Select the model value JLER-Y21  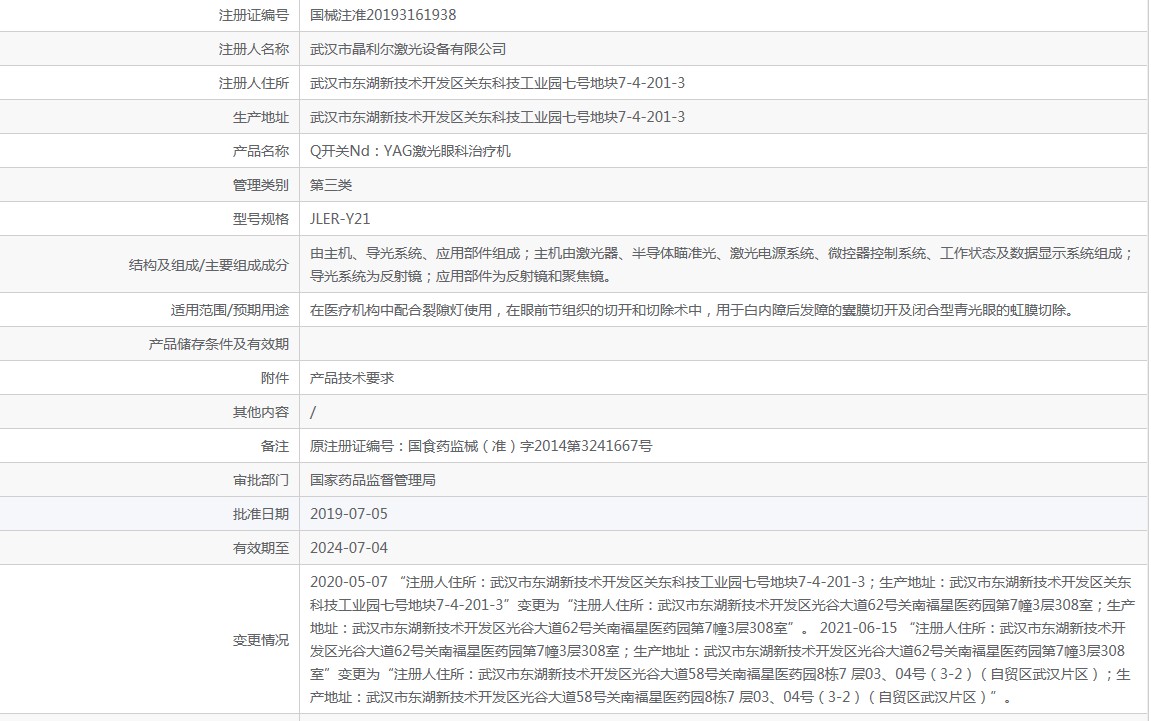(x=340, y=219)
